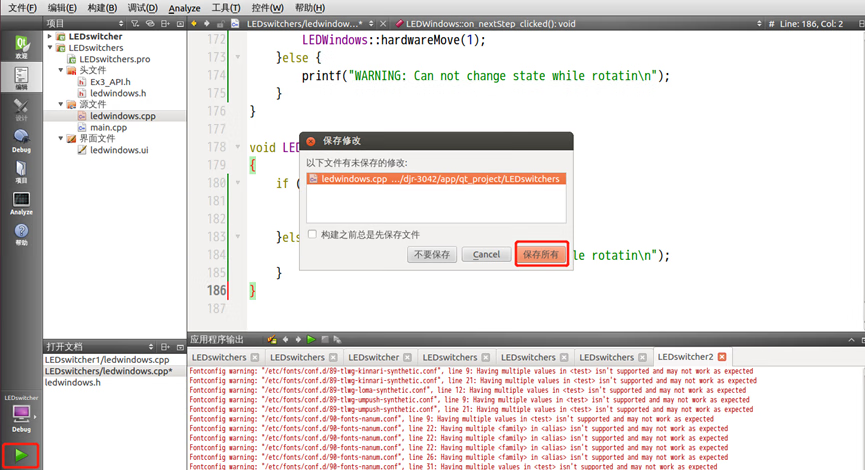Open ledwindows.h in the open documents list

[x=73, y=382]
